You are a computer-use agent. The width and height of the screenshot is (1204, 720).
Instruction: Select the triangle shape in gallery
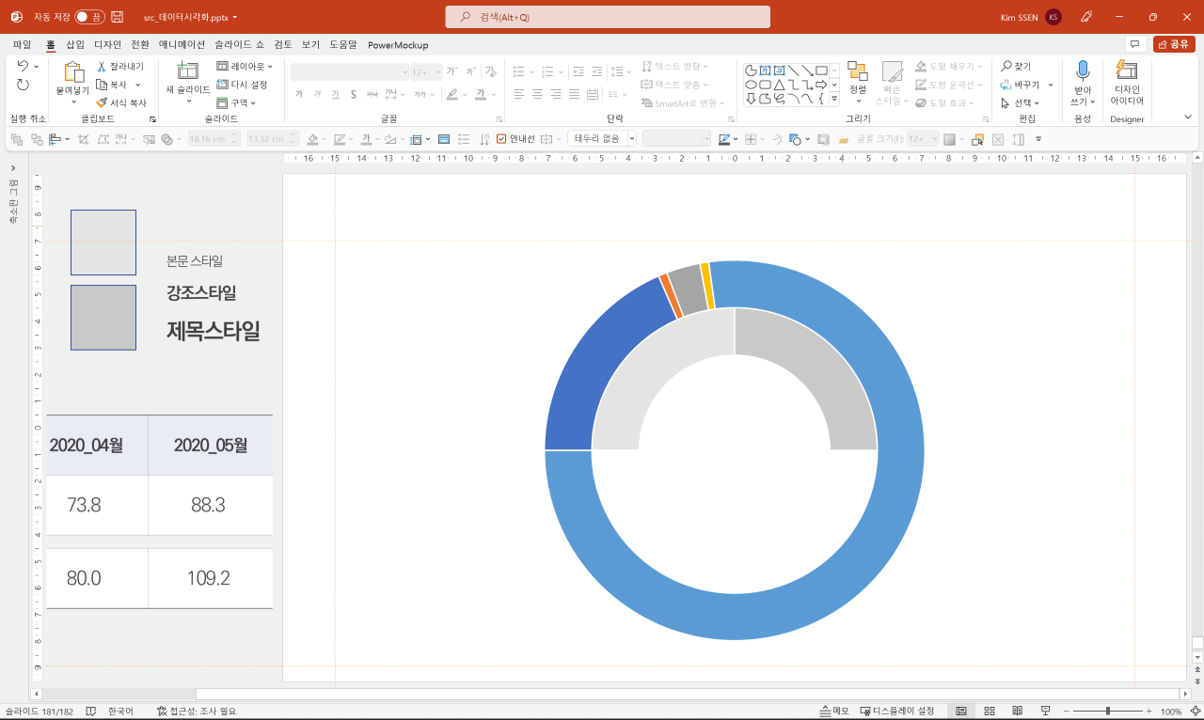click(x=779, y=85)
